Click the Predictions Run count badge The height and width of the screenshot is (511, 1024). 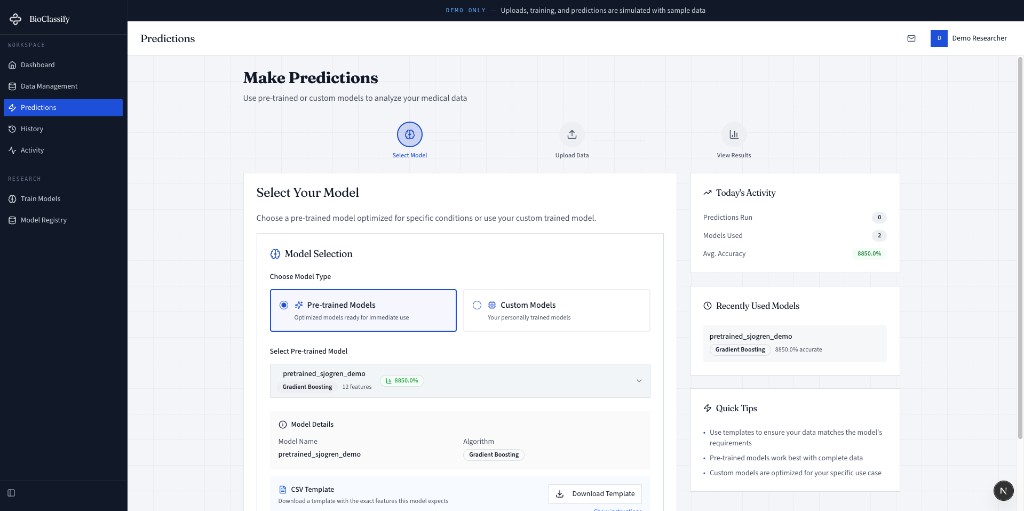point(879,218)
